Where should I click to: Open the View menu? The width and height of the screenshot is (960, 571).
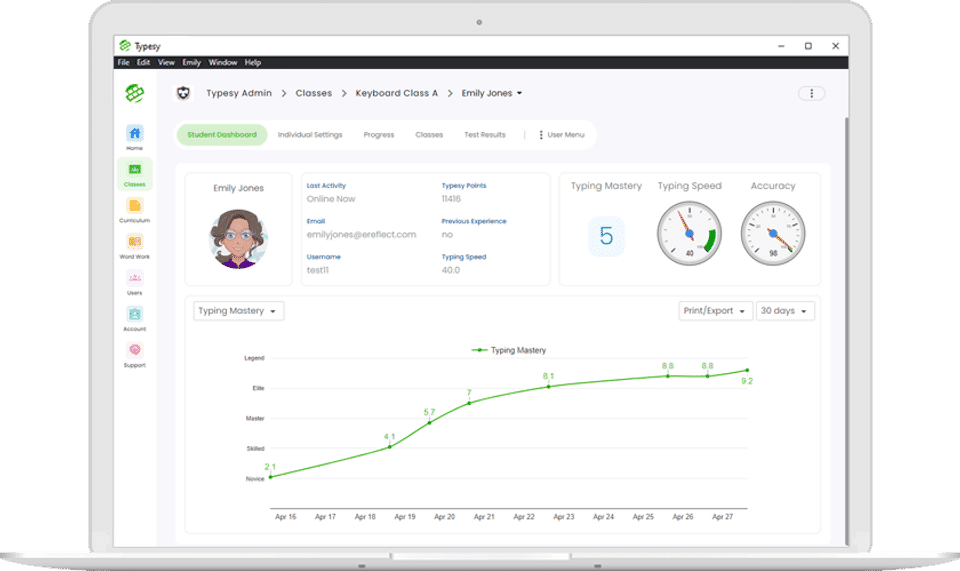pos(166,62)
